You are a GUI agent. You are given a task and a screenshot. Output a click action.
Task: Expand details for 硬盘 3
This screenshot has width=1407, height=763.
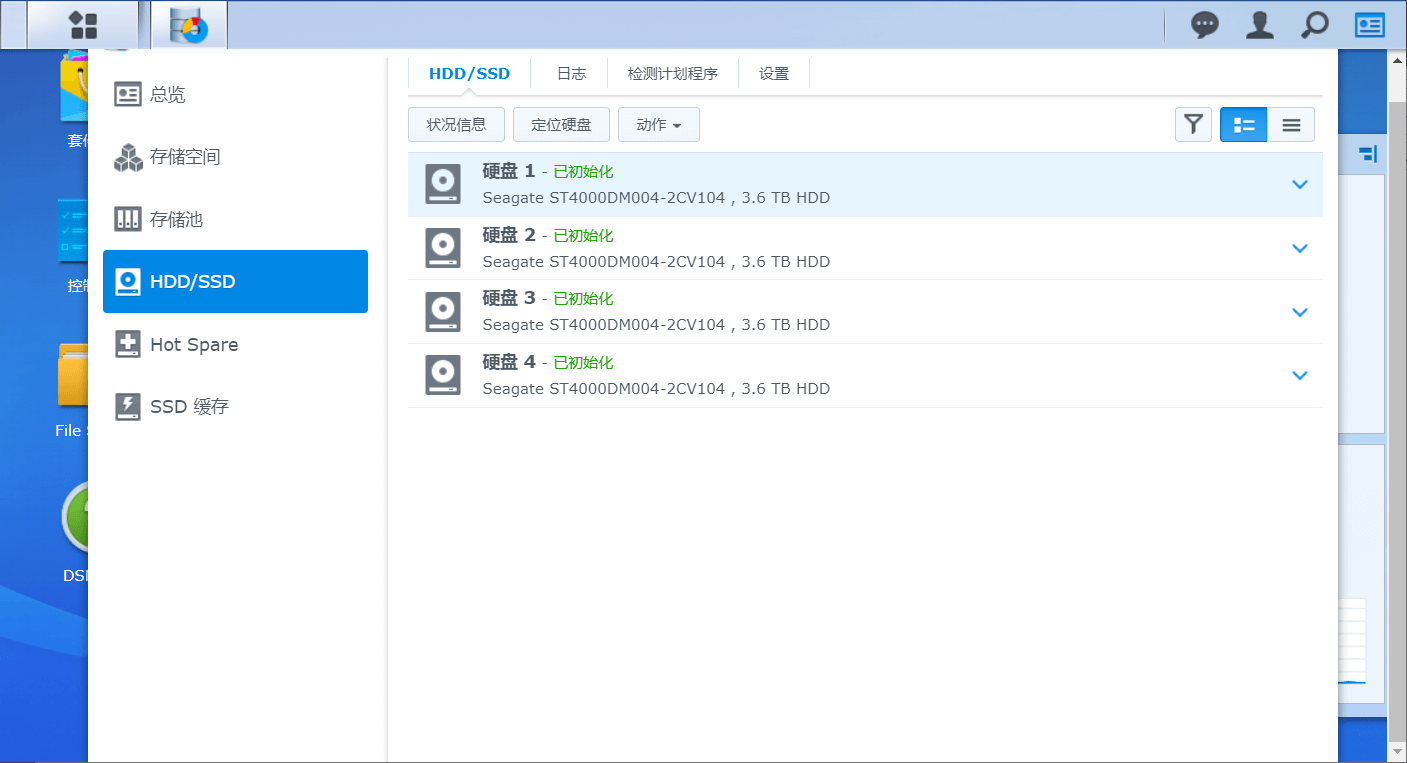tap(1300, 312)
